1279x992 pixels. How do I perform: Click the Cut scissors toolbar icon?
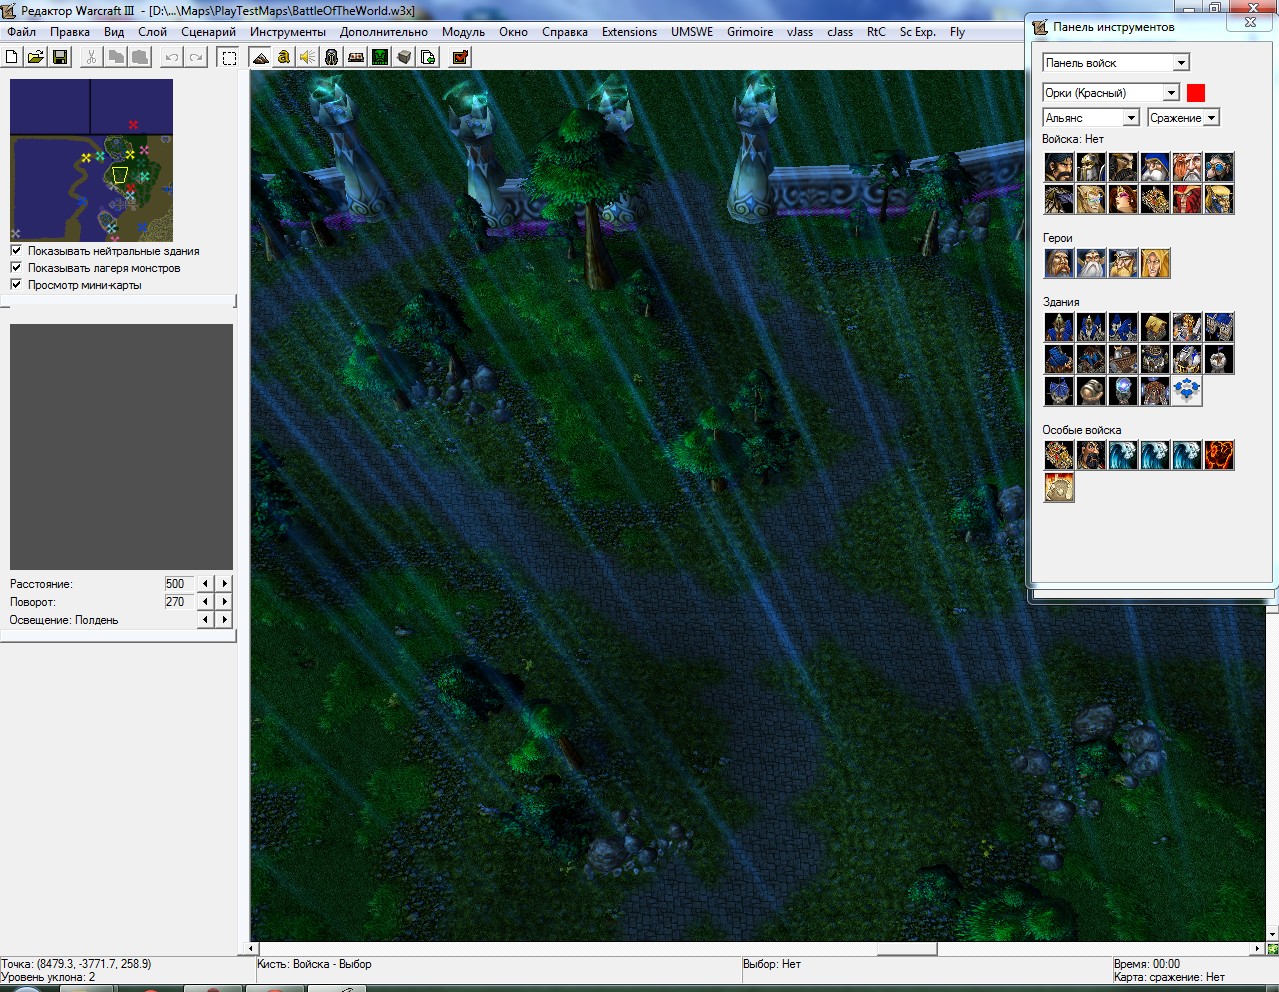(92, 57)
